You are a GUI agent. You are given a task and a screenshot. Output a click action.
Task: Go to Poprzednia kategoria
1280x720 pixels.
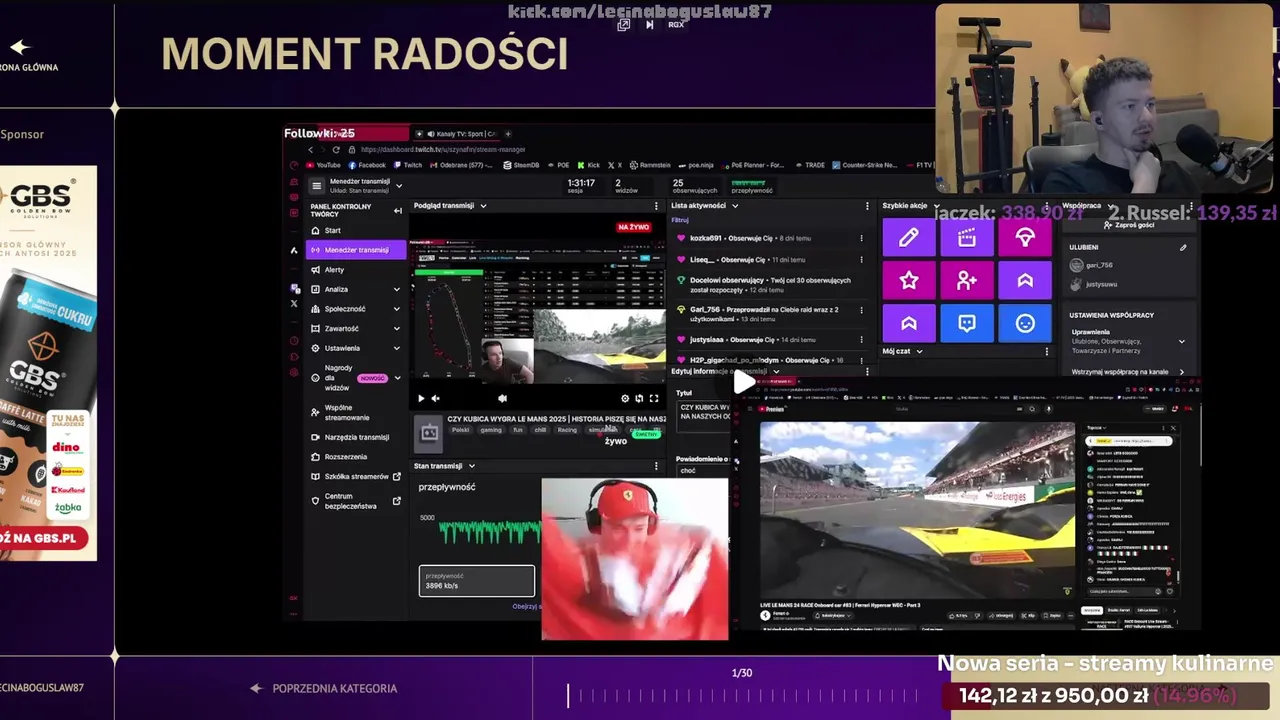[325, 688]
